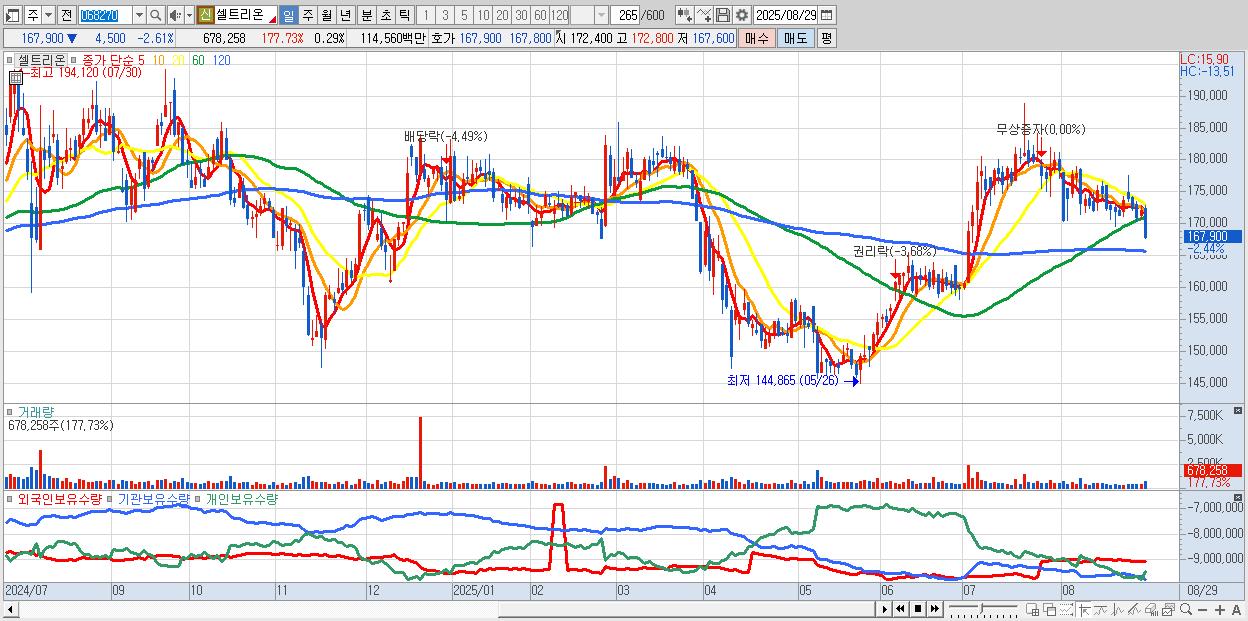Select interval preset 3

444,15
